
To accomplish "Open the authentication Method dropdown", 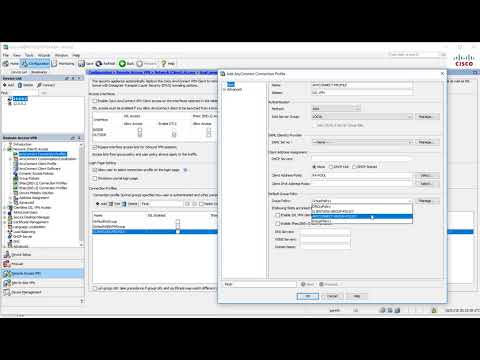I will [x=336, y=109].
